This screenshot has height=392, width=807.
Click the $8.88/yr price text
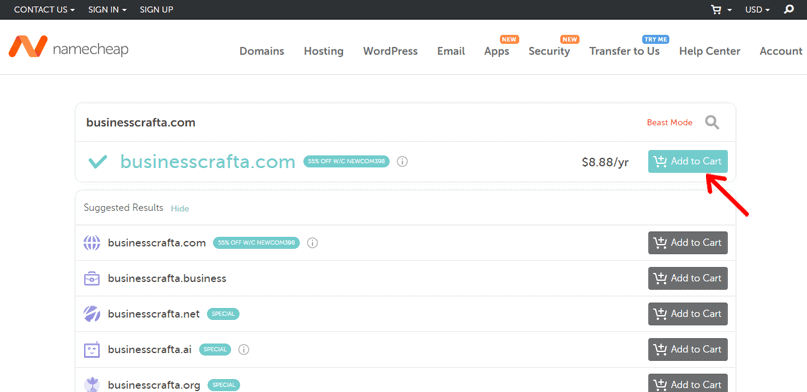click(605, 162)
